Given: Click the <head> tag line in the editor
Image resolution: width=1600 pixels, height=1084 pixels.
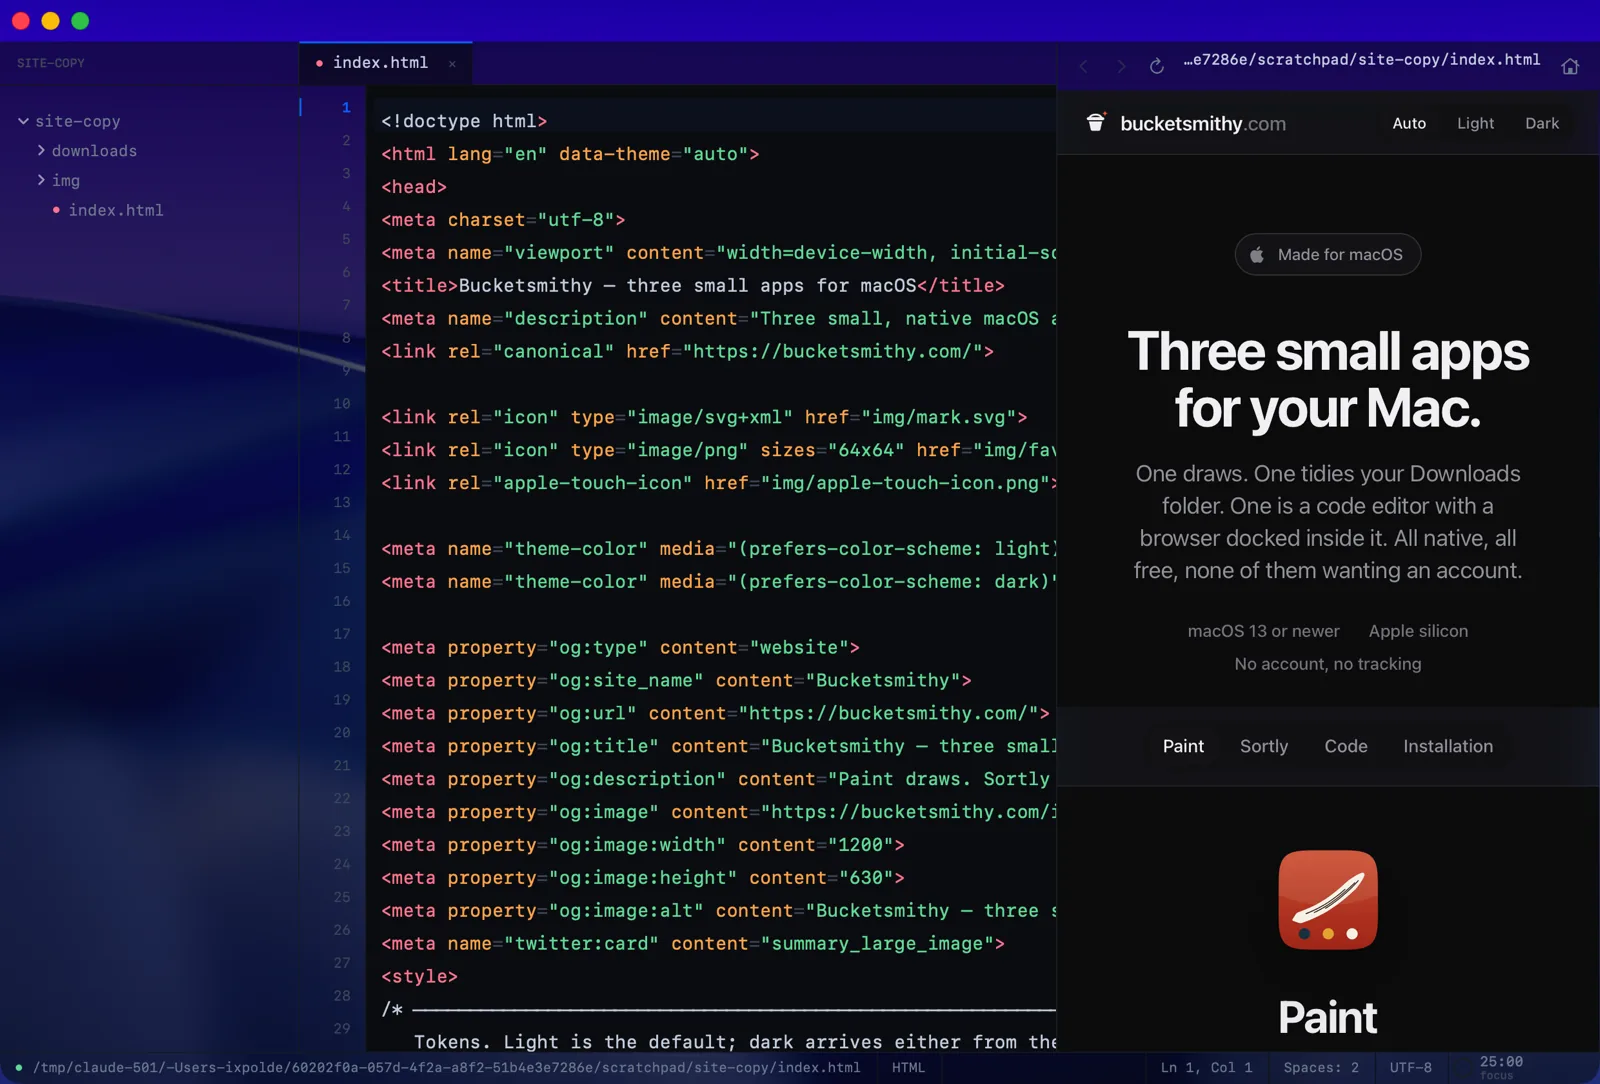Looking at the screenshot, I should (x=414, y=187).
